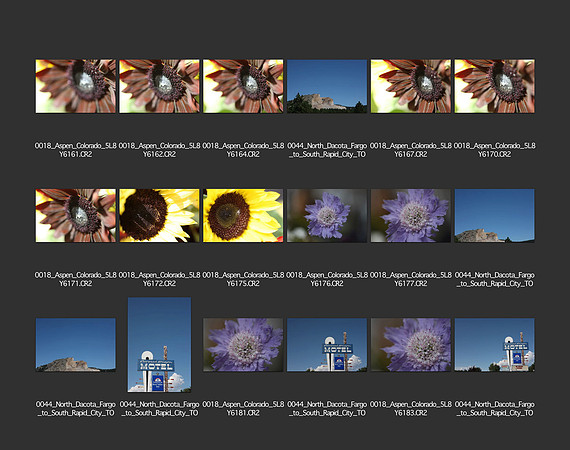Screen dimensions: 570x450
Task: Click the file name ending Y6177.CR2
Action: coord(411,279)
